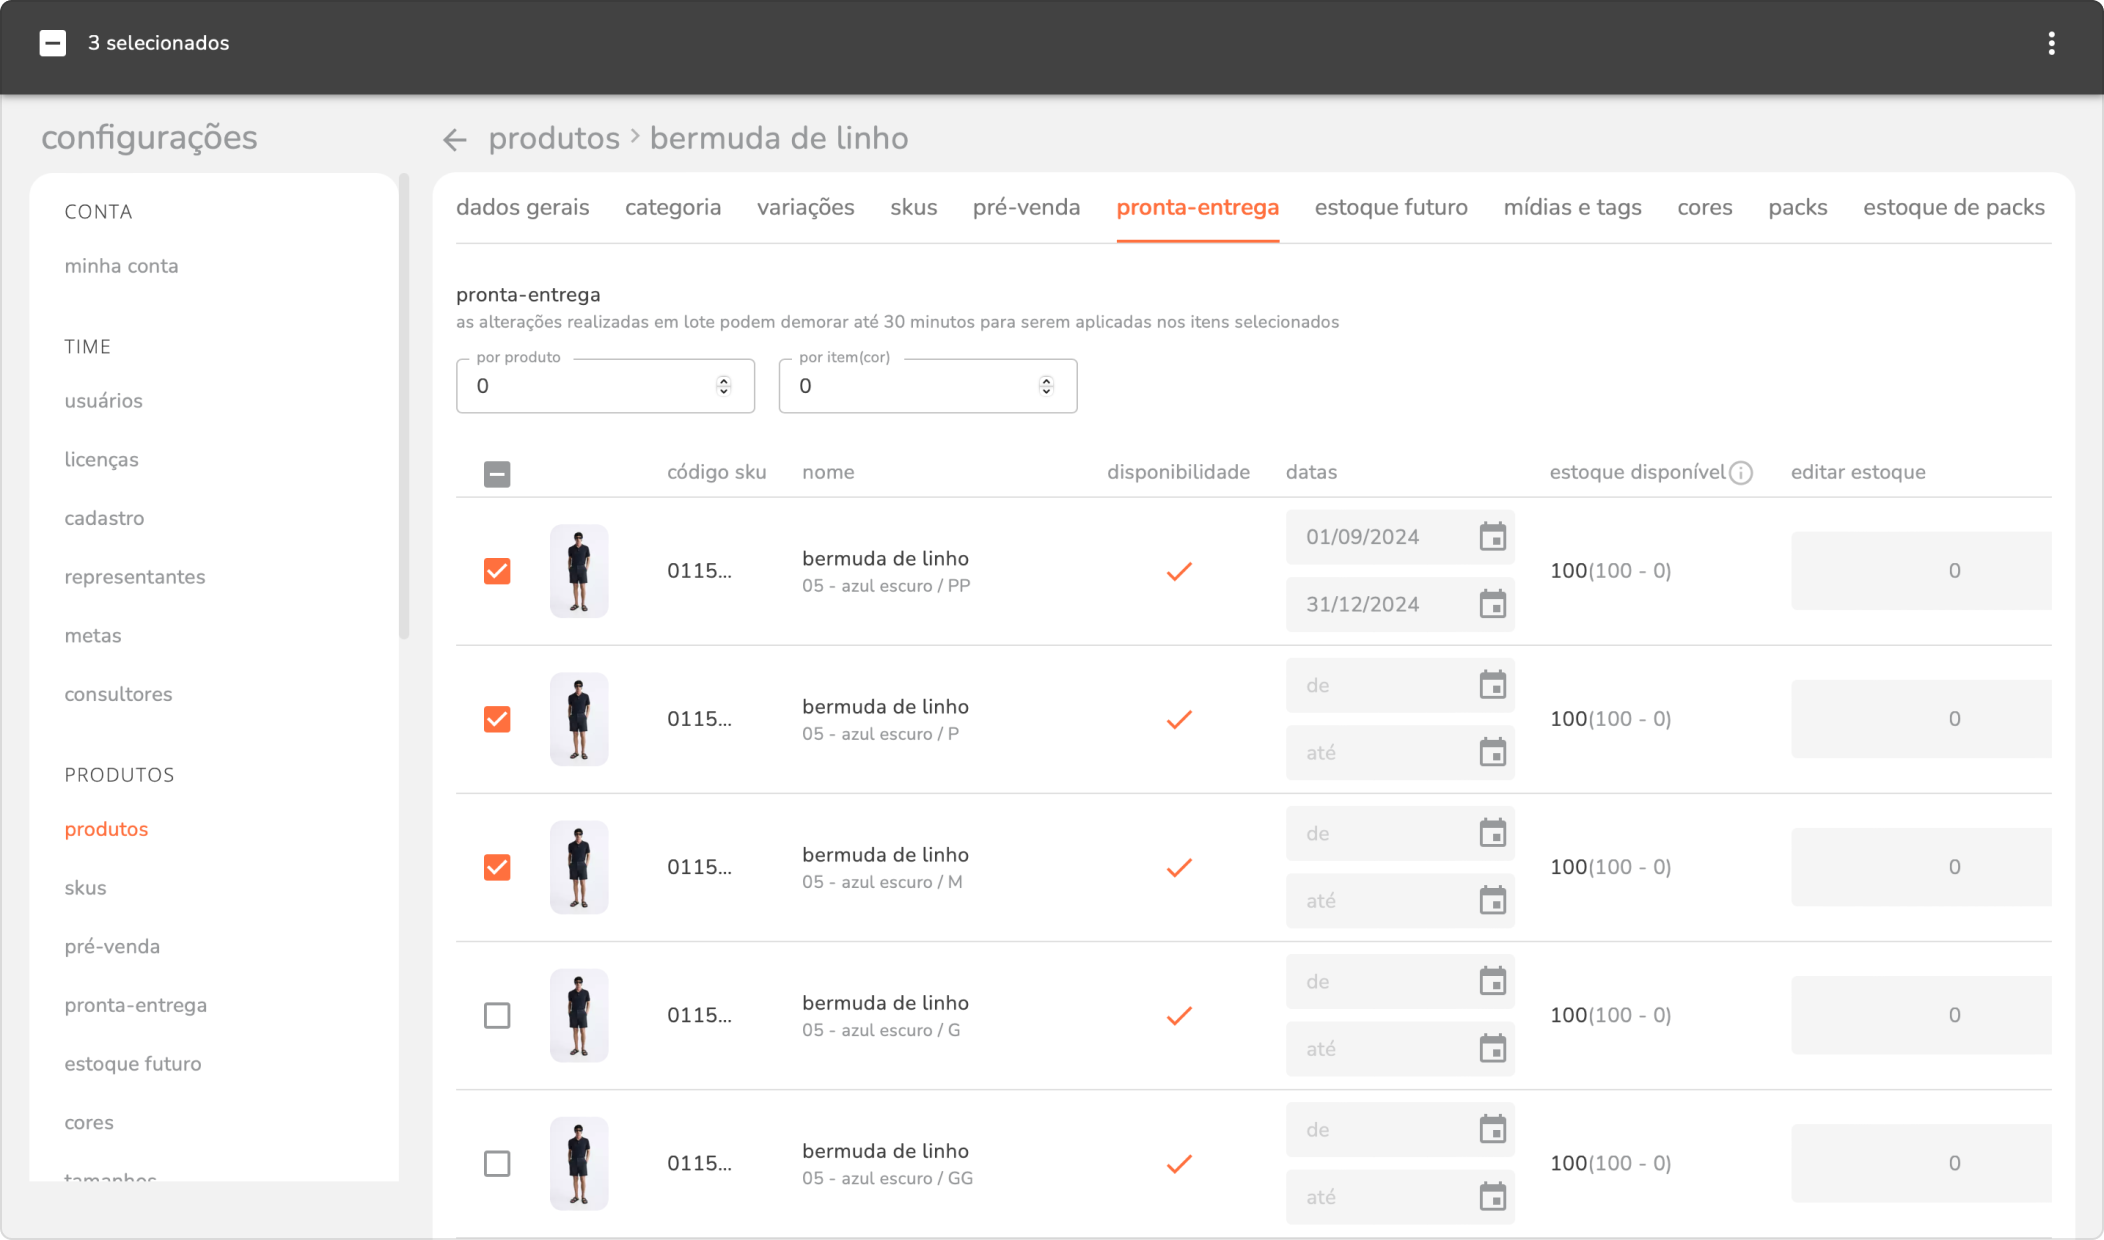
Task: Switch to the estoque futuro tab
Action: pos(1391,207)
